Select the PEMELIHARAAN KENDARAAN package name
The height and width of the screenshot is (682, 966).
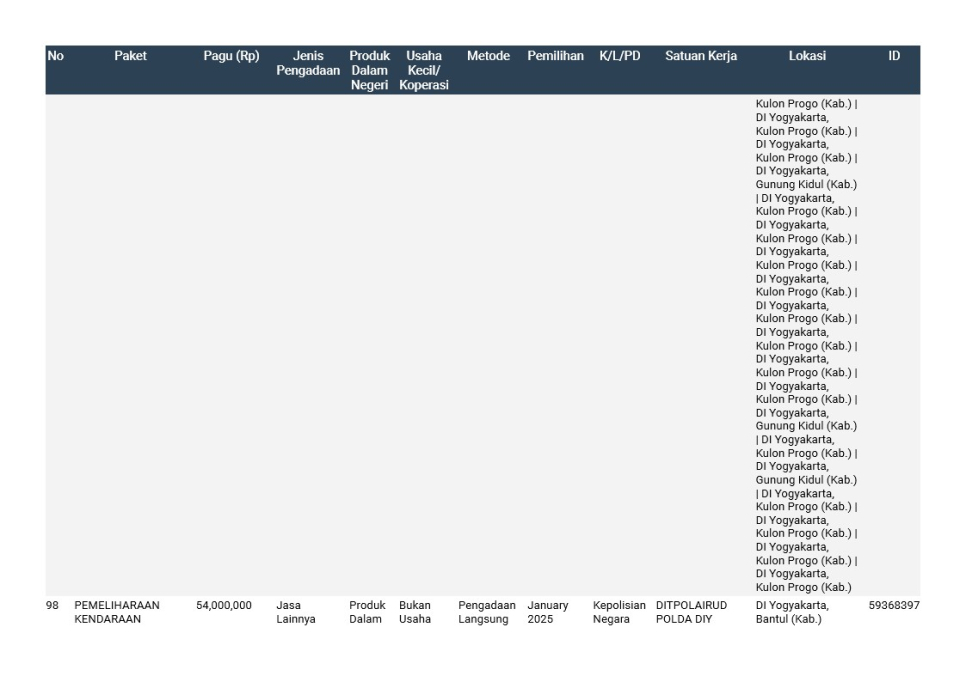[116, 612]
